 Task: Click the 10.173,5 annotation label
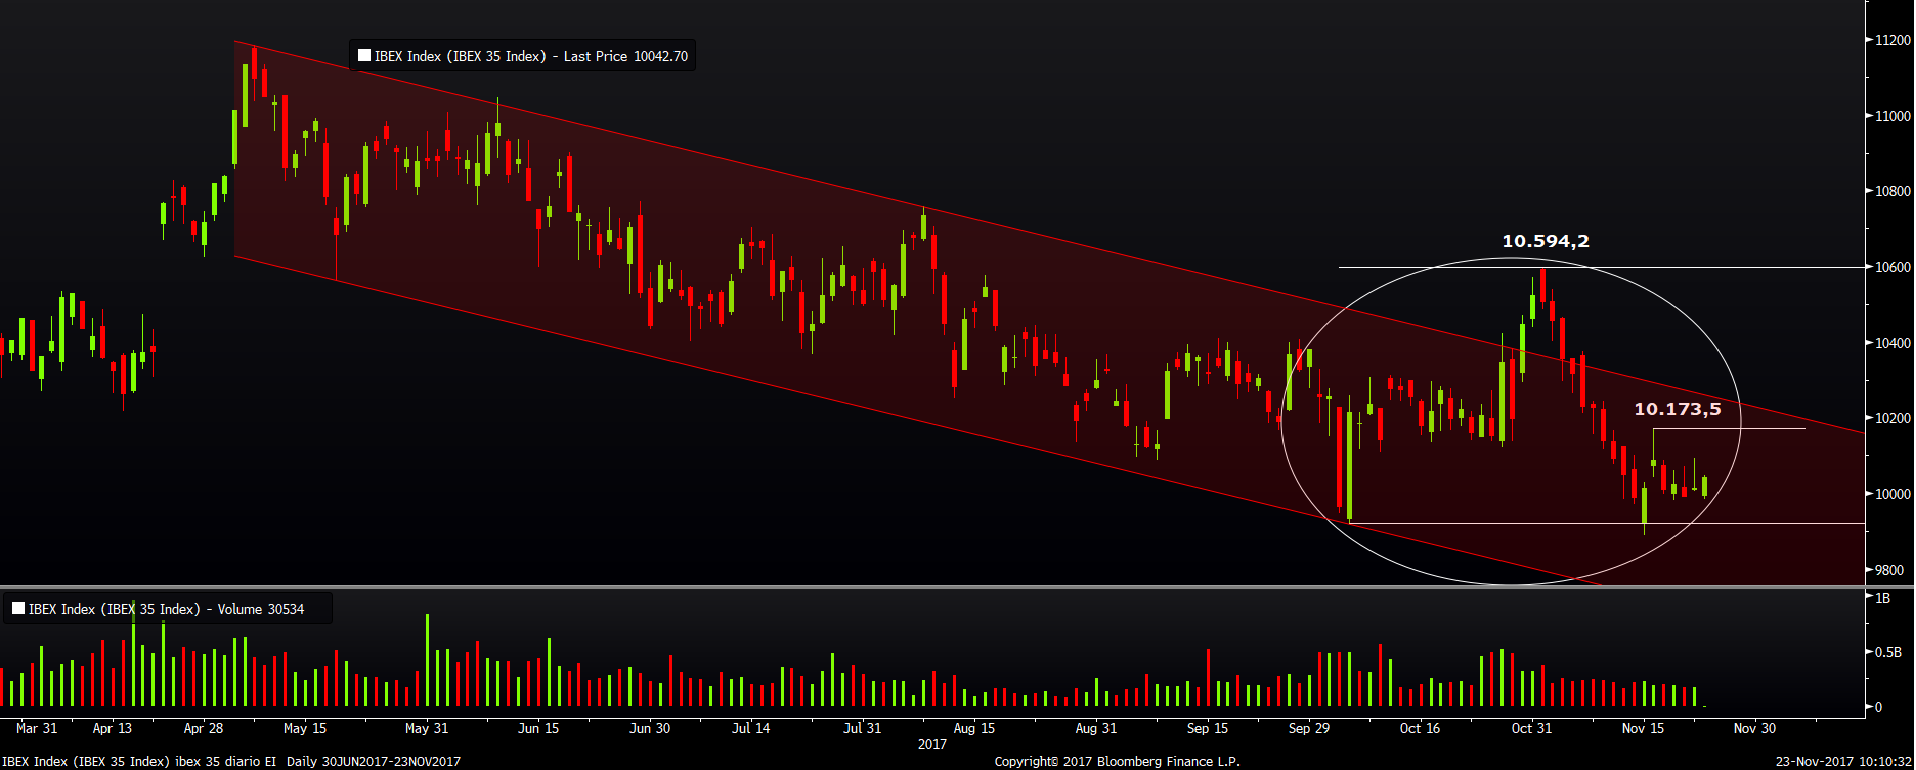click(x=1678, y=409)
